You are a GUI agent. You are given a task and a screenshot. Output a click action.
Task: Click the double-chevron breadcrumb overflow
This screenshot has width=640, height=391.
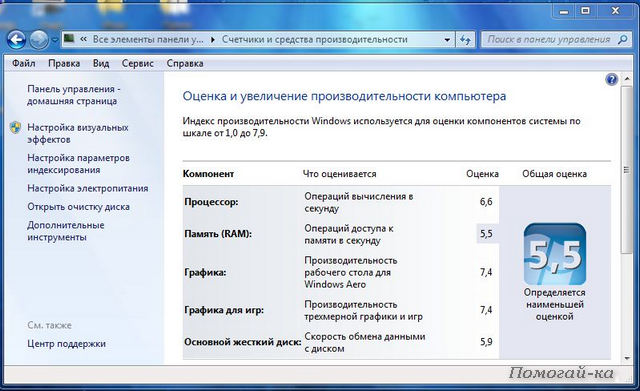(x=84, y=39)
